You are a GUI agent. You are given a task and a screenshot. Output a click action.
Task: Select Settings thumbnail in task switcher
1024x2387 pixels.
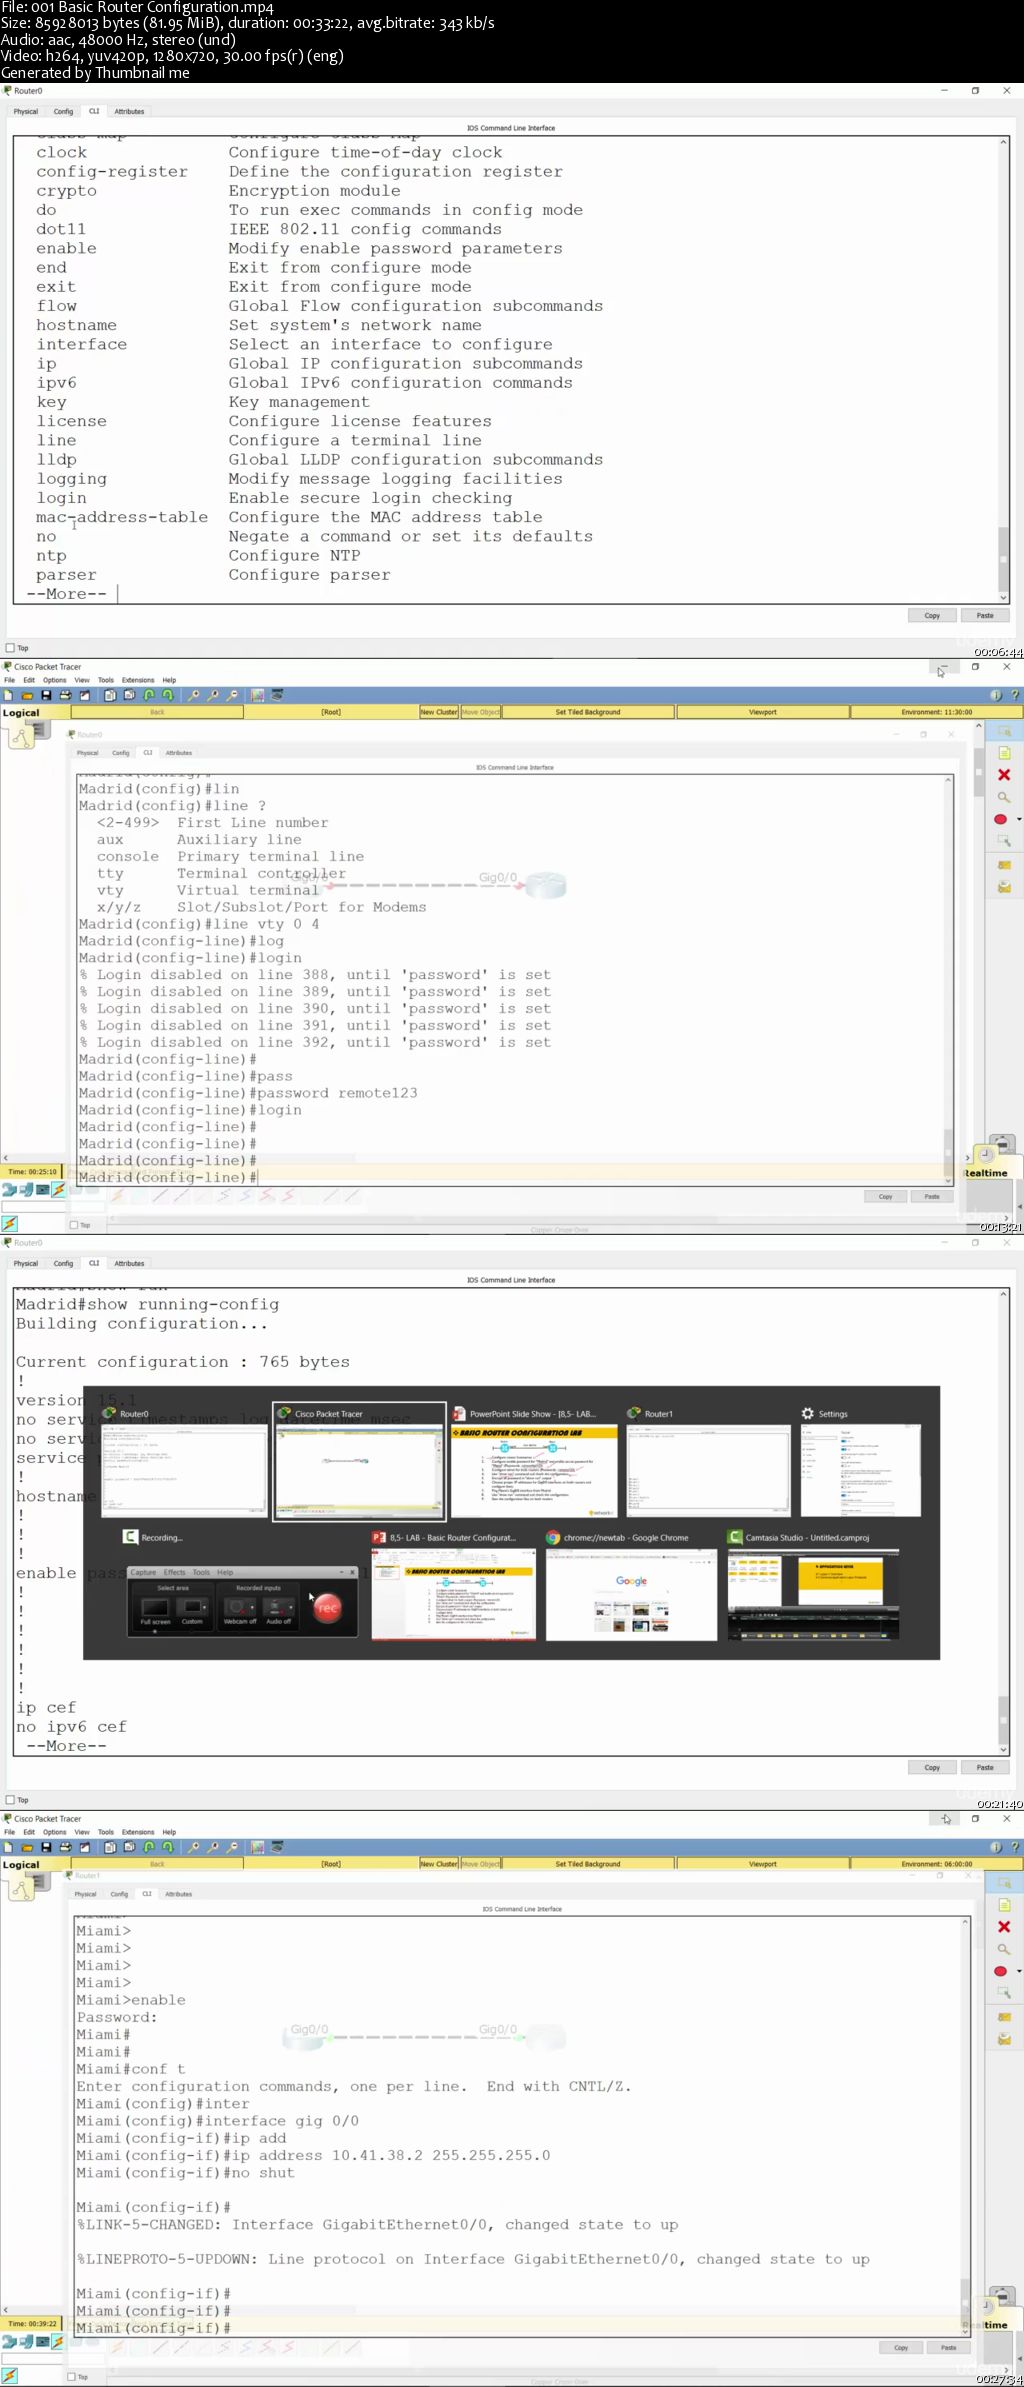861,1461
